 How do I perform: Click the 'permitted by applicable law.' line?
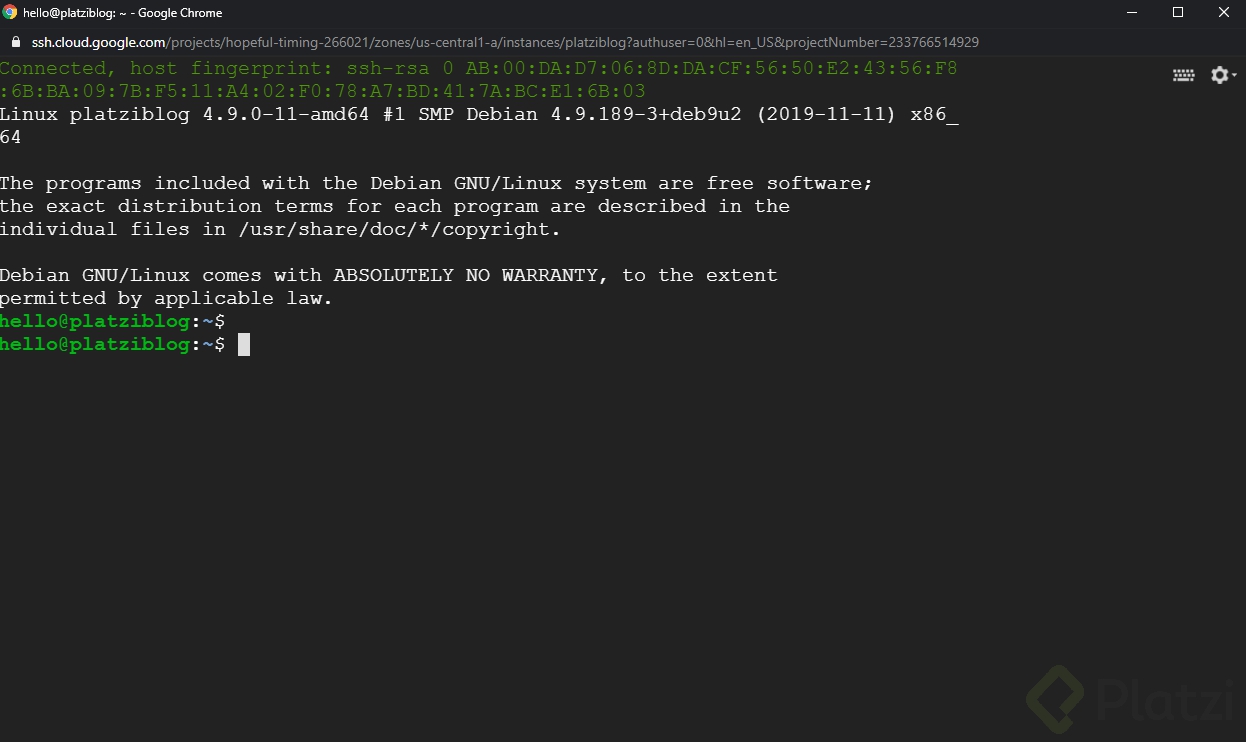pyautogui.click(x=166, y=299)
